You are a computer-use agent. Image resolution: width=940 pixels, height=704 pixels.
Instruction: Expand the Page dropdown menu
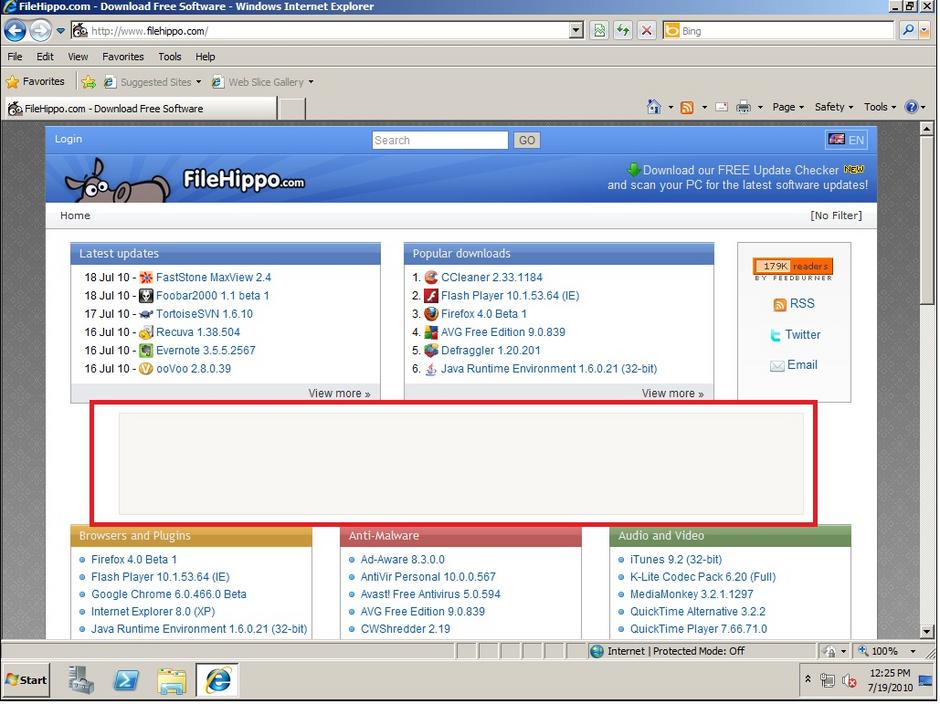[788, 107]
